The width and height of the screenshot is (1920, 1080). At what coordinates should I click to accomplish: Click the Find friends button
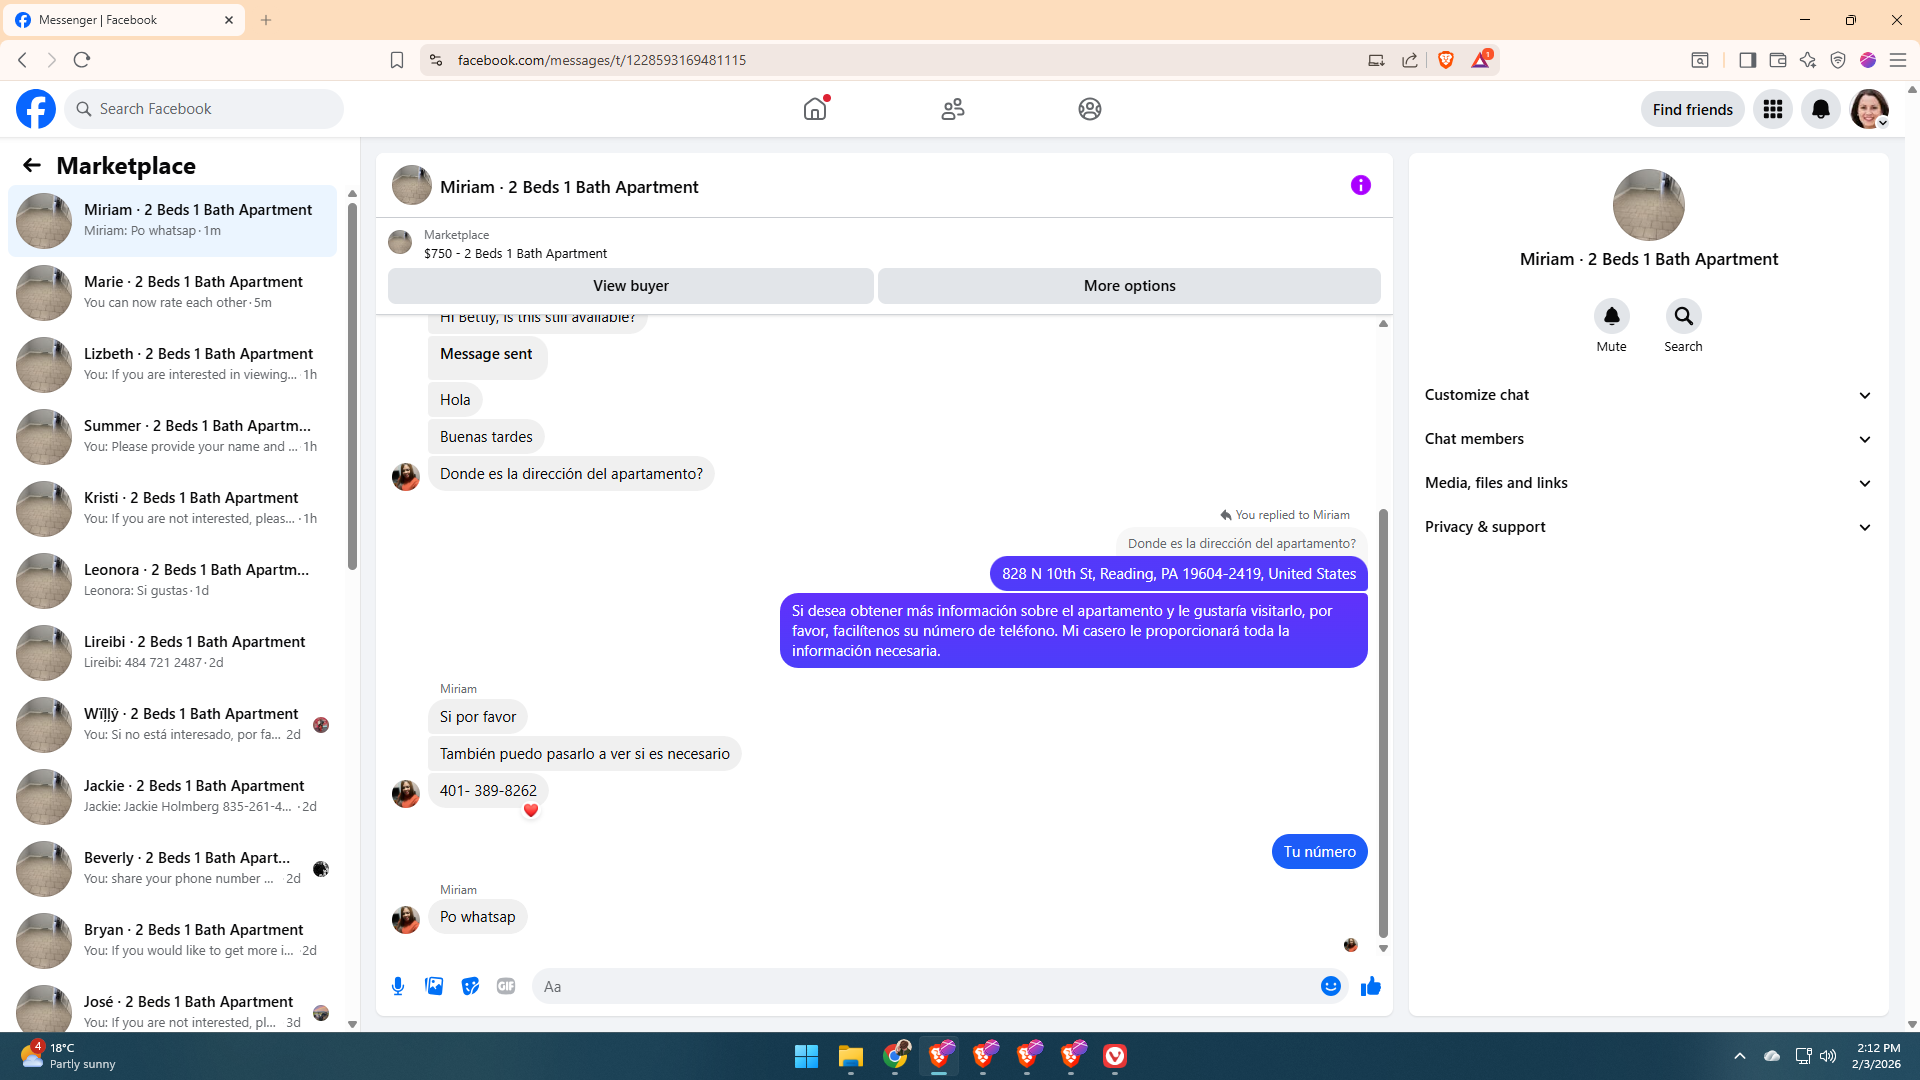(1692, 109)
